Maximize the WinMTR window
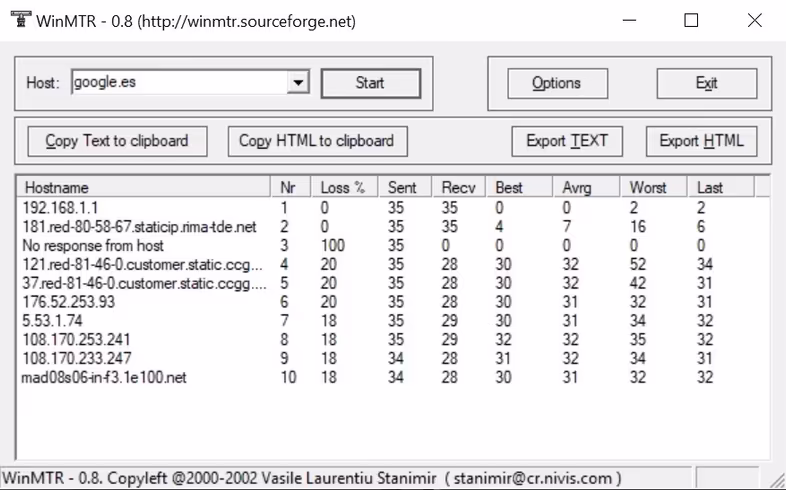Screen dimensions: 786x490 [x=691, y=21]
